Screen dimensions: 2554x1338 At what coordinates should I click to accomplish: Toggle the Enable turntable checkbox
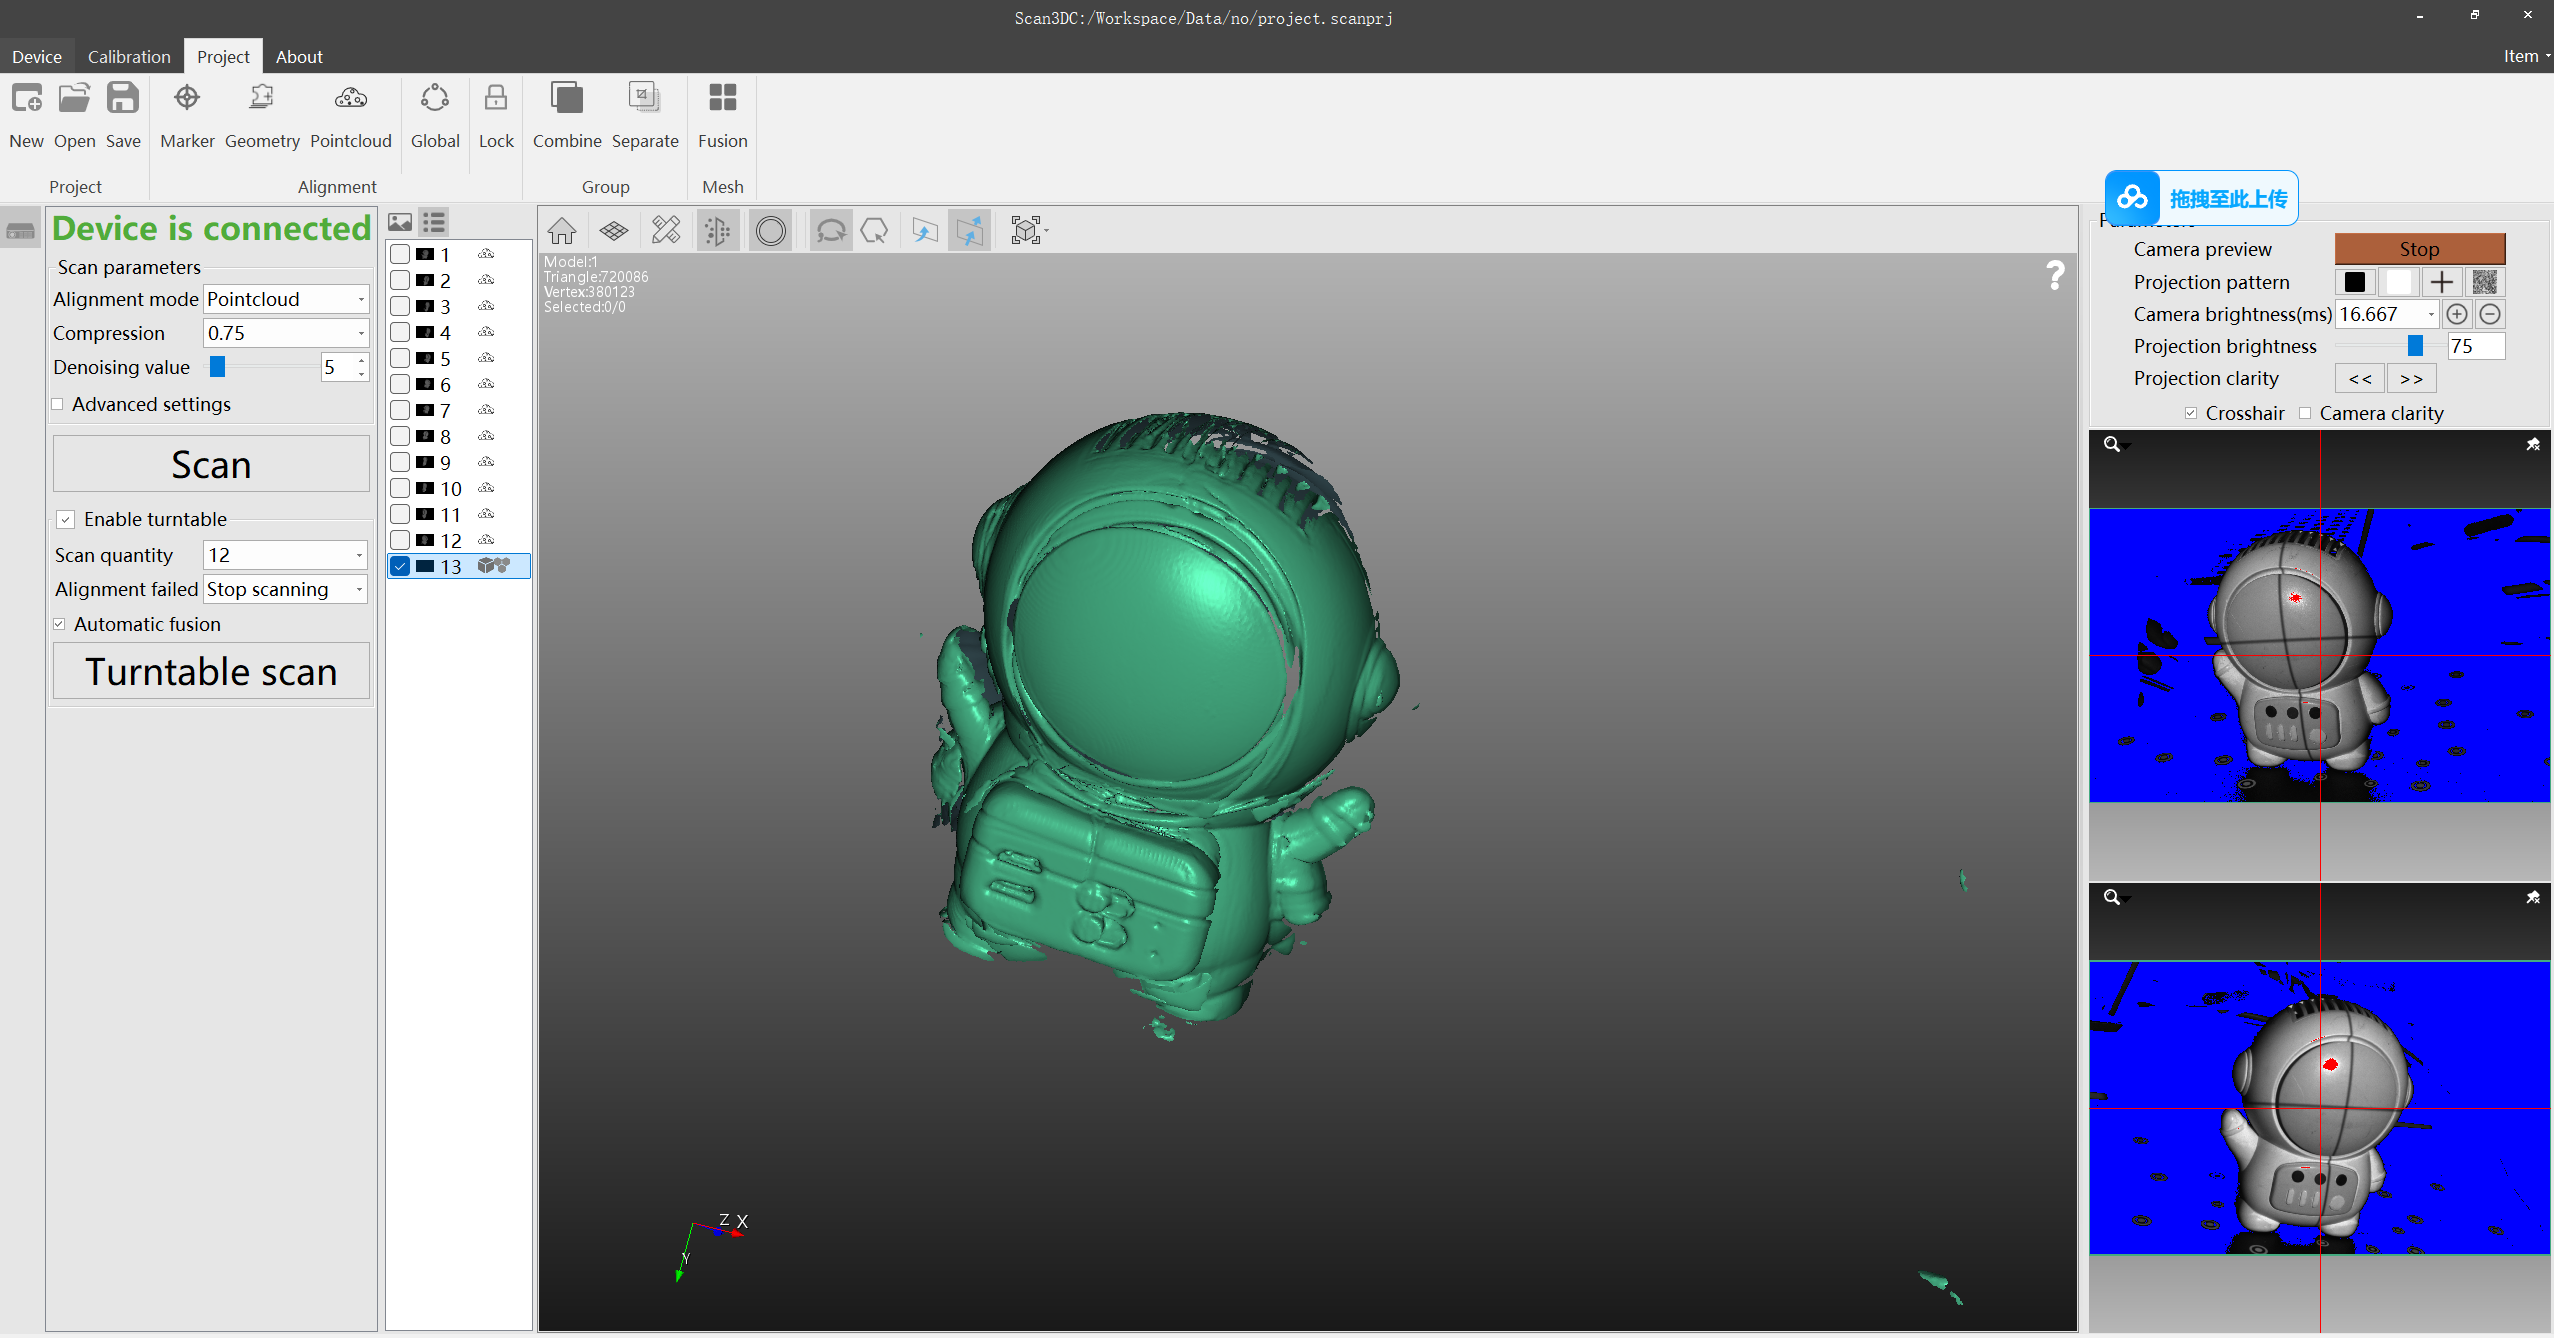[x=66, y=519]
